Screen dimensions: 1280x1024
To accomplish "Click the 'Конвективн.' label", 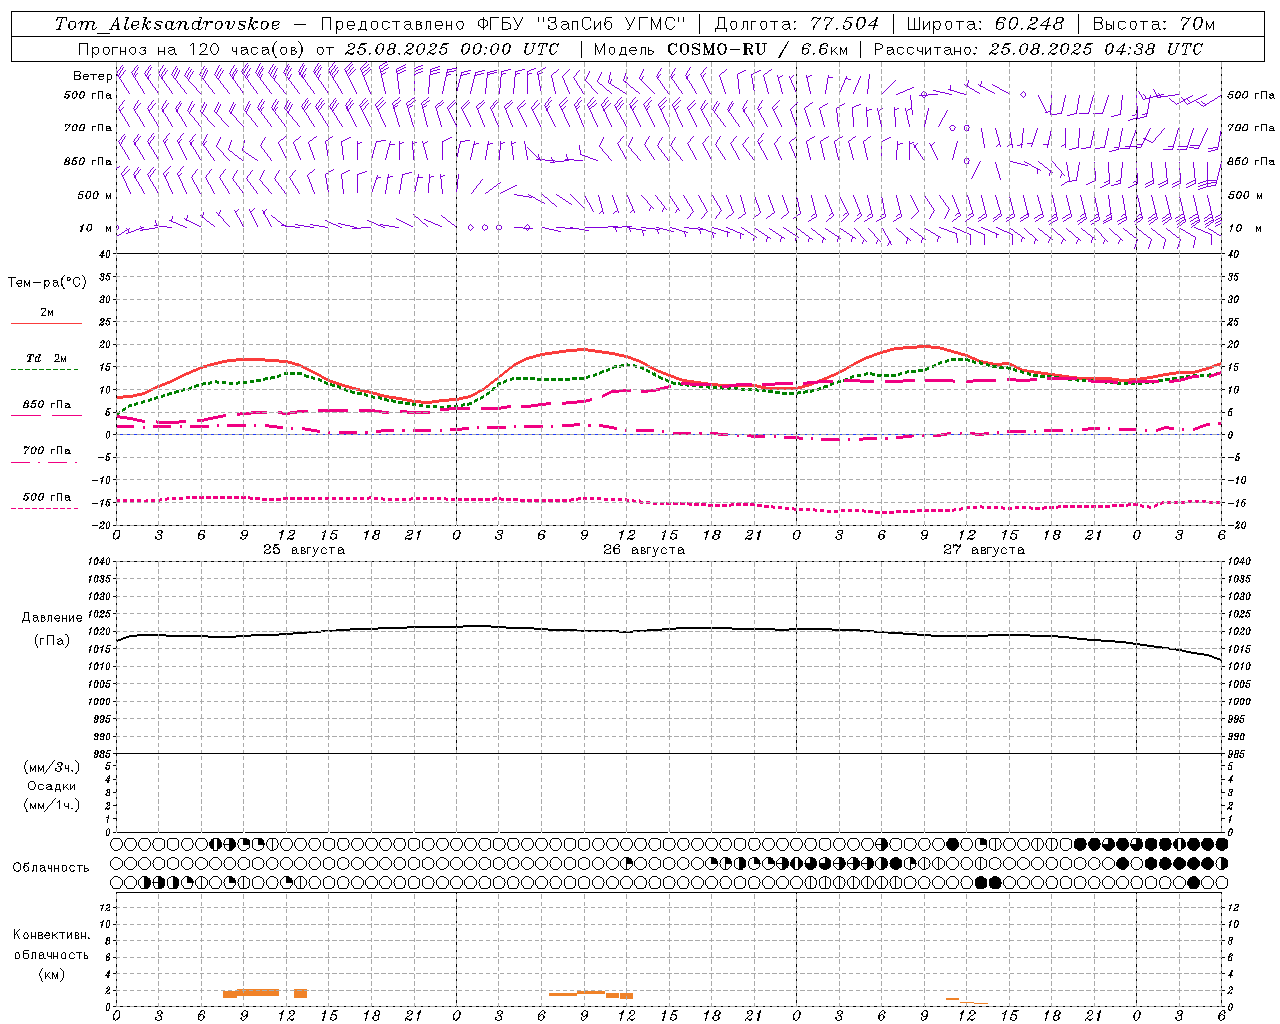I will coord(51,935).
